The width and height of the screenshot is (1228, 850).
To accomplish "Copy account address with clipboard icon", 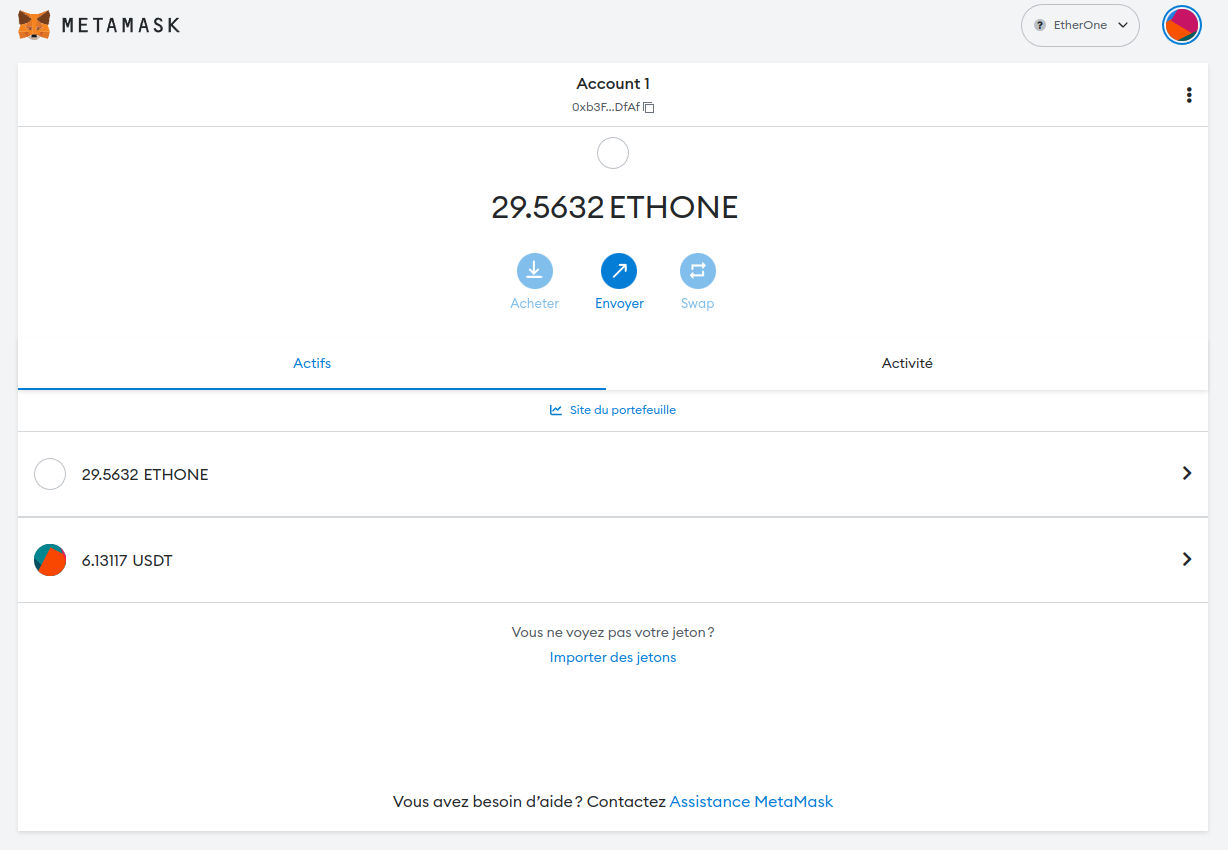I will tap(649, 107).
